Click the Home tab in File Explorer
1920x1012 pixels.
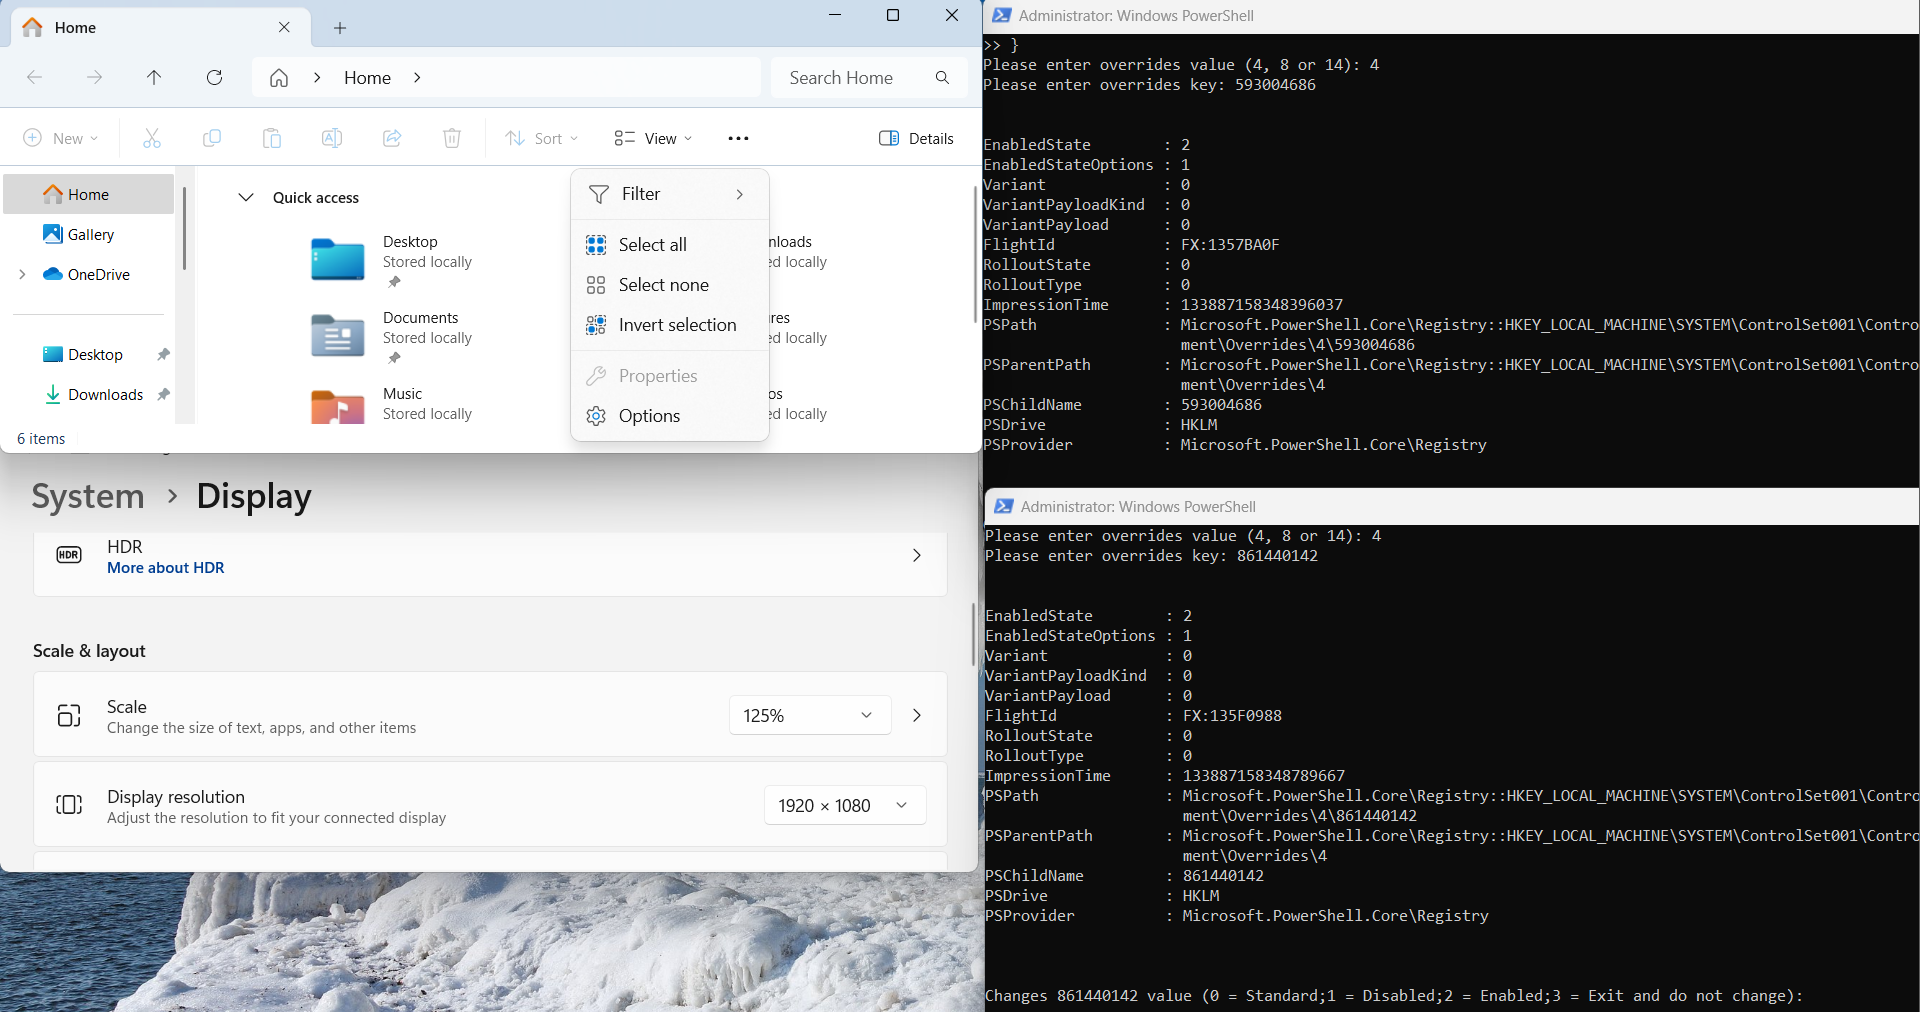coord(160,28)
